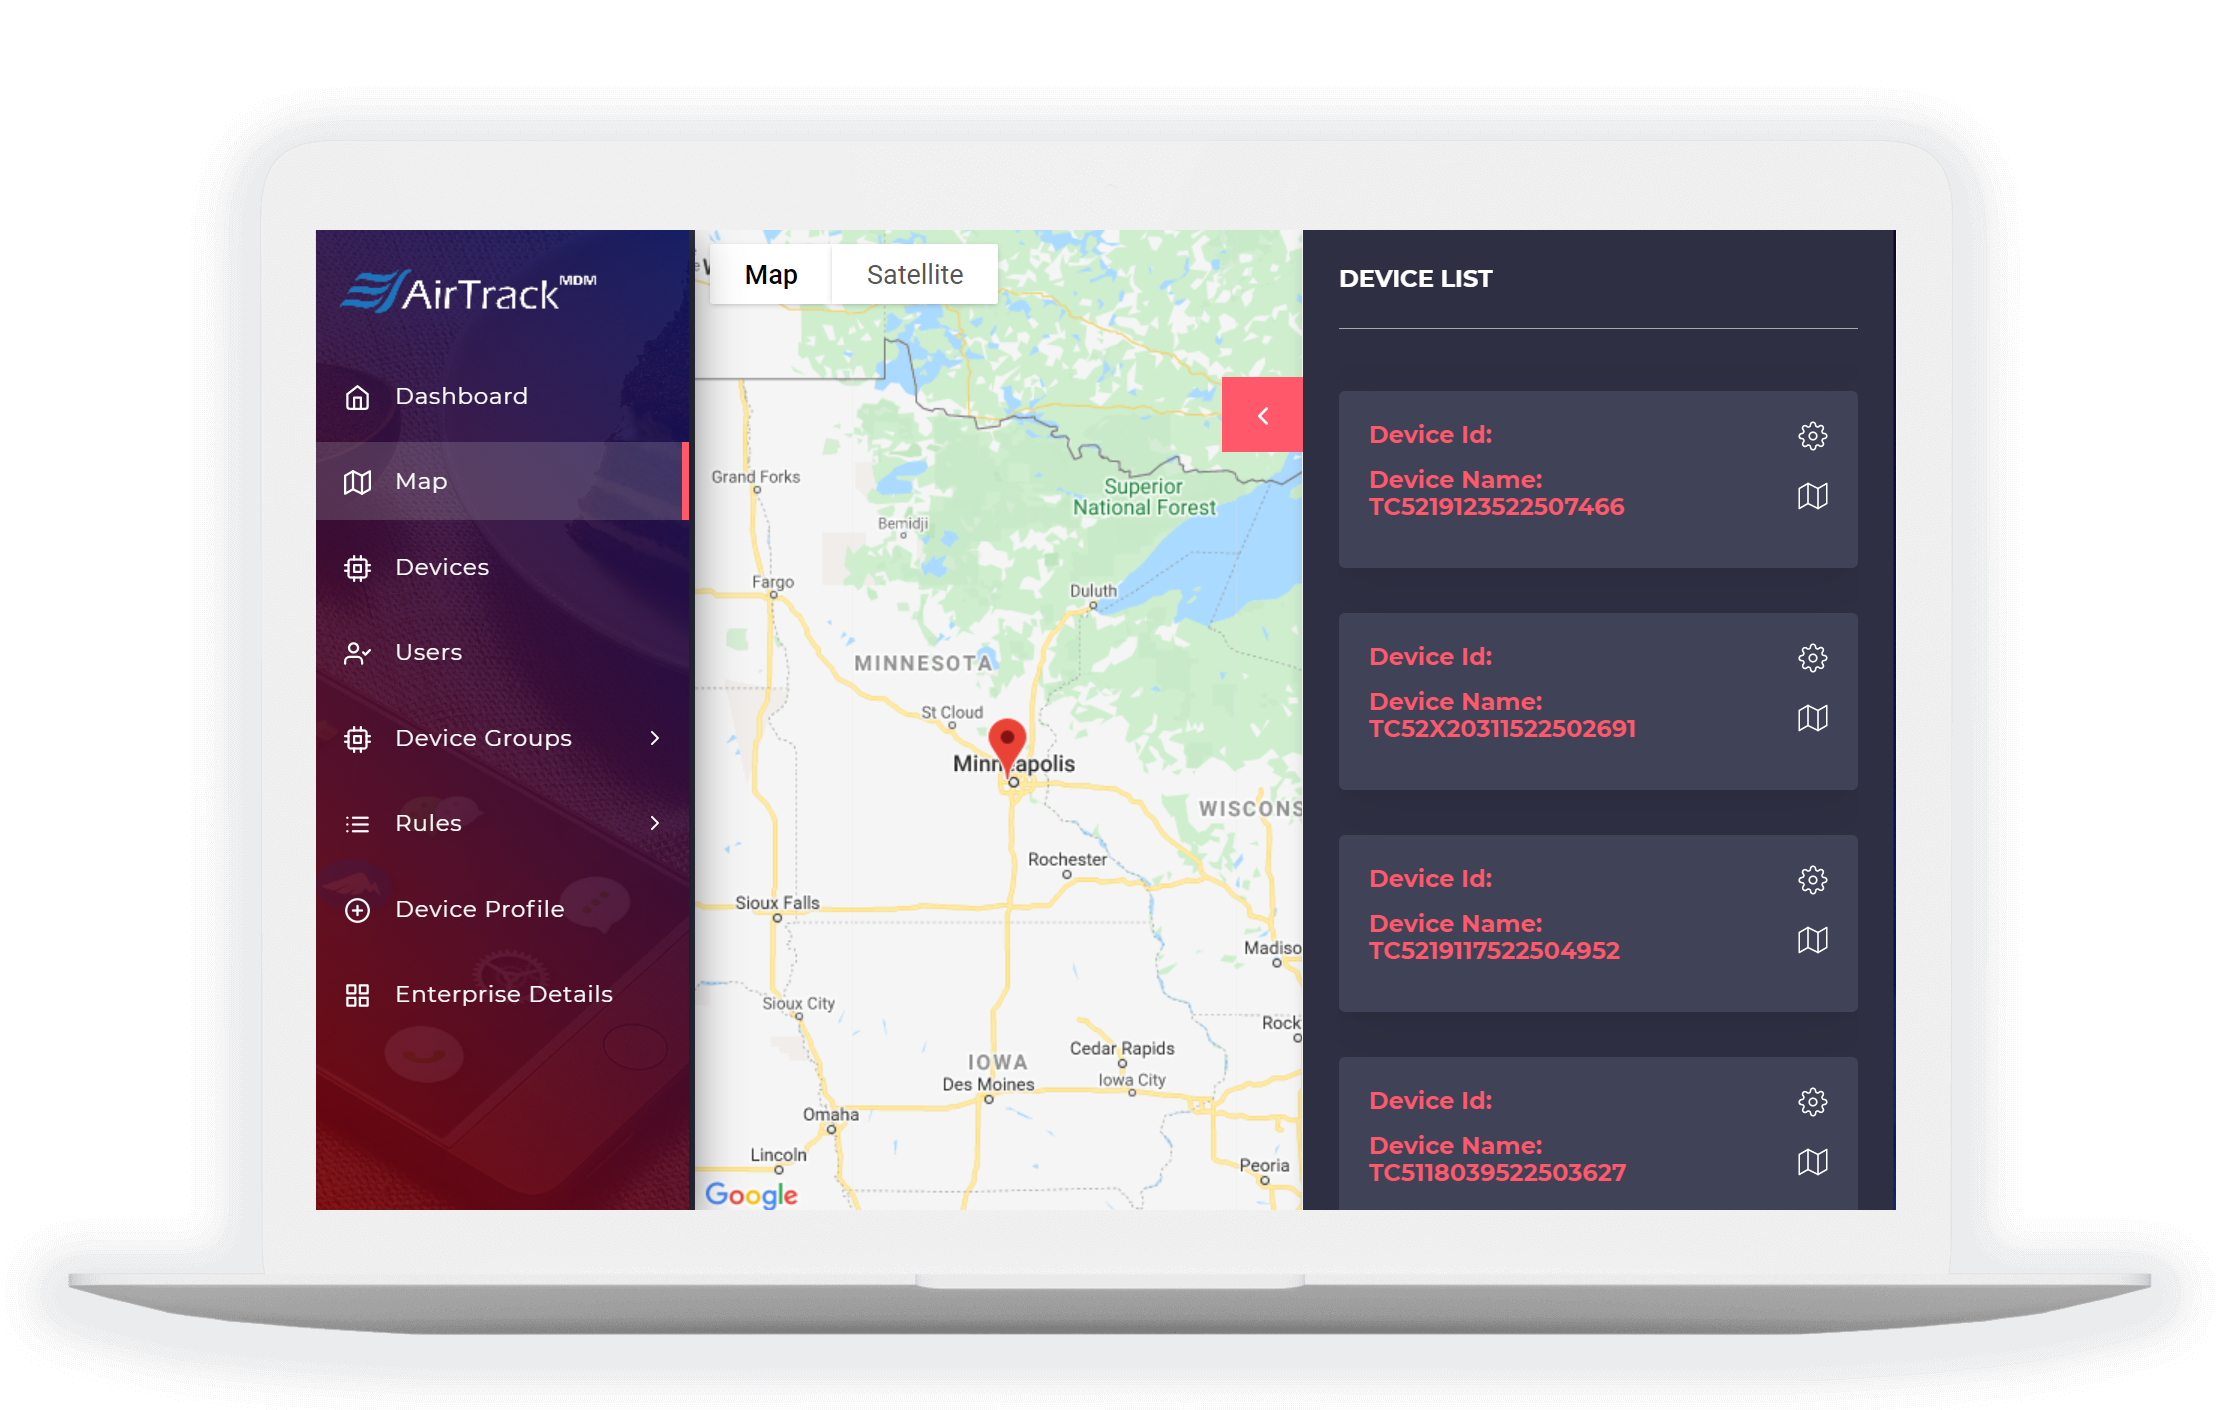This screenshot has width=2219, height=1410.
Task: Click the Map sidebar icon
Action: 357,482
